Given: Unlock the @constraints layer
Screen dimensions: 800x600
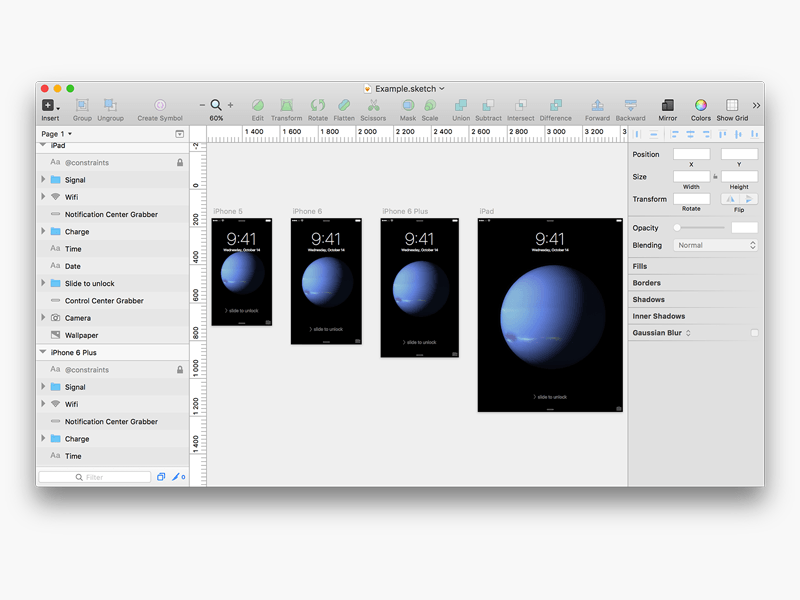Looking at the screenshot, I should [181, 162].
